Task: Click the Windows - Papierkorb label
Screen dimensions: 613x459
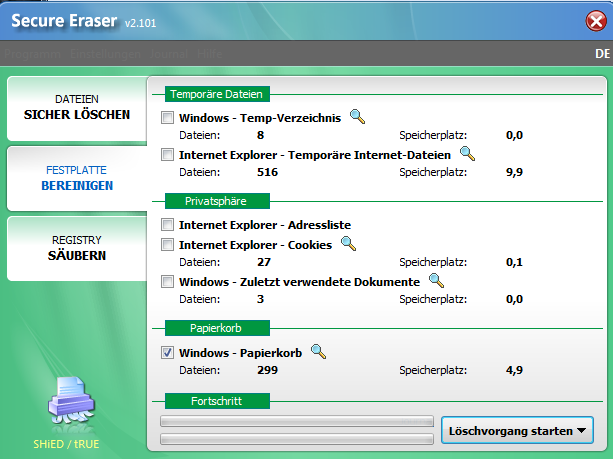Action: click(x=240, y=353)
